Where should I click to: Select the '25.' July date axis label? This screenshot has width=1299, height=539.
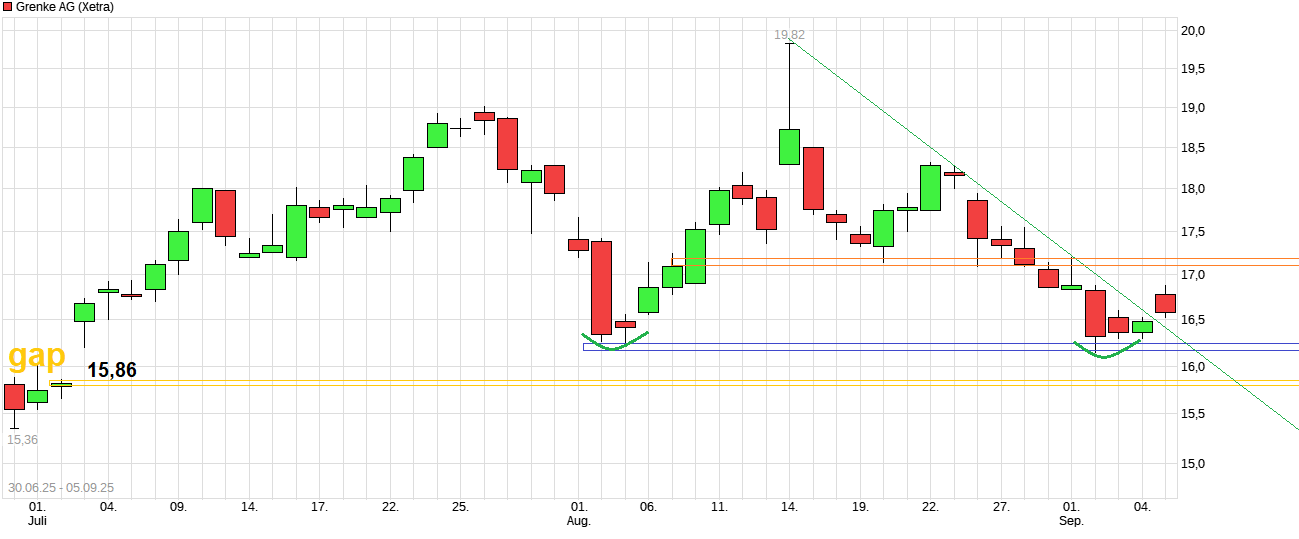tap(460, 507)
